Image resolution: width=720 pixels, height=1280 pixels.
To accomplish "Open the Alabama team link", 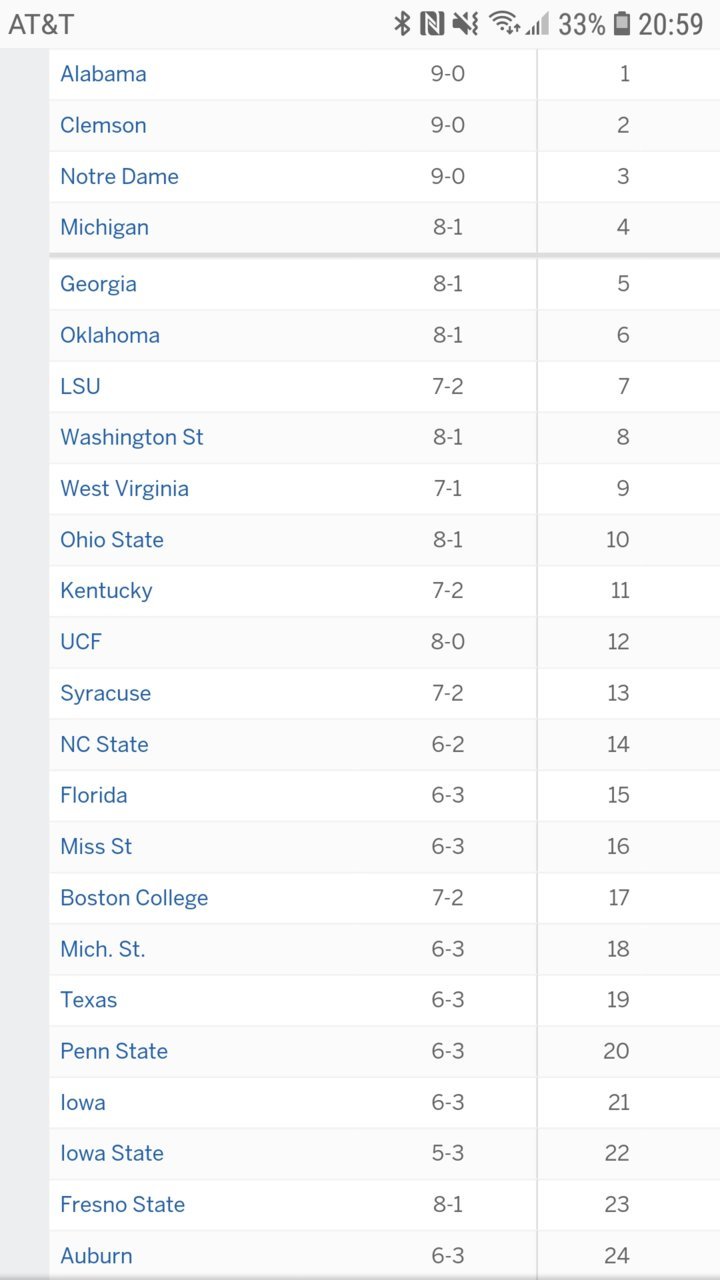I will coord(103,74).
